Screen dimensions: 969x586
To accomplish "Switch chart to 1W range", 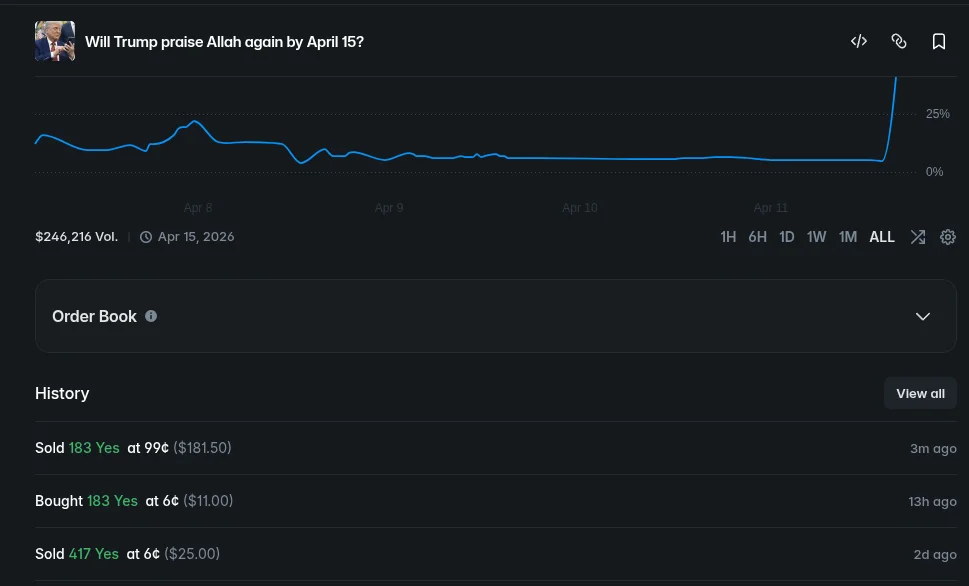I will click(817, 237).
